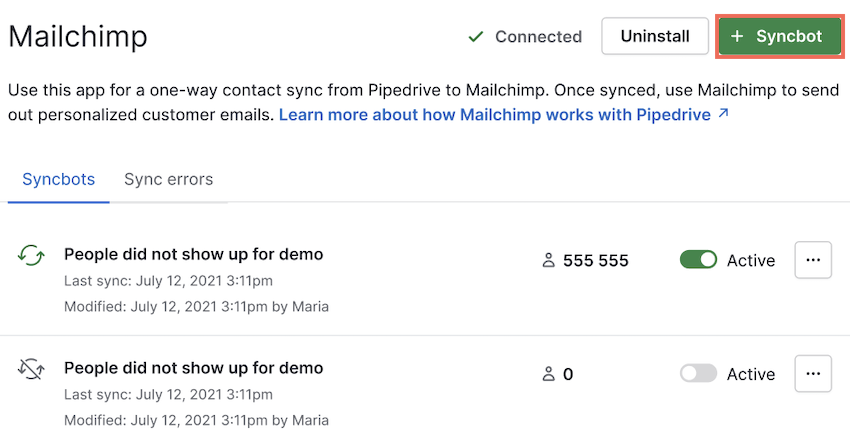Click the plus icon on Syncbot button

[737, 36]
